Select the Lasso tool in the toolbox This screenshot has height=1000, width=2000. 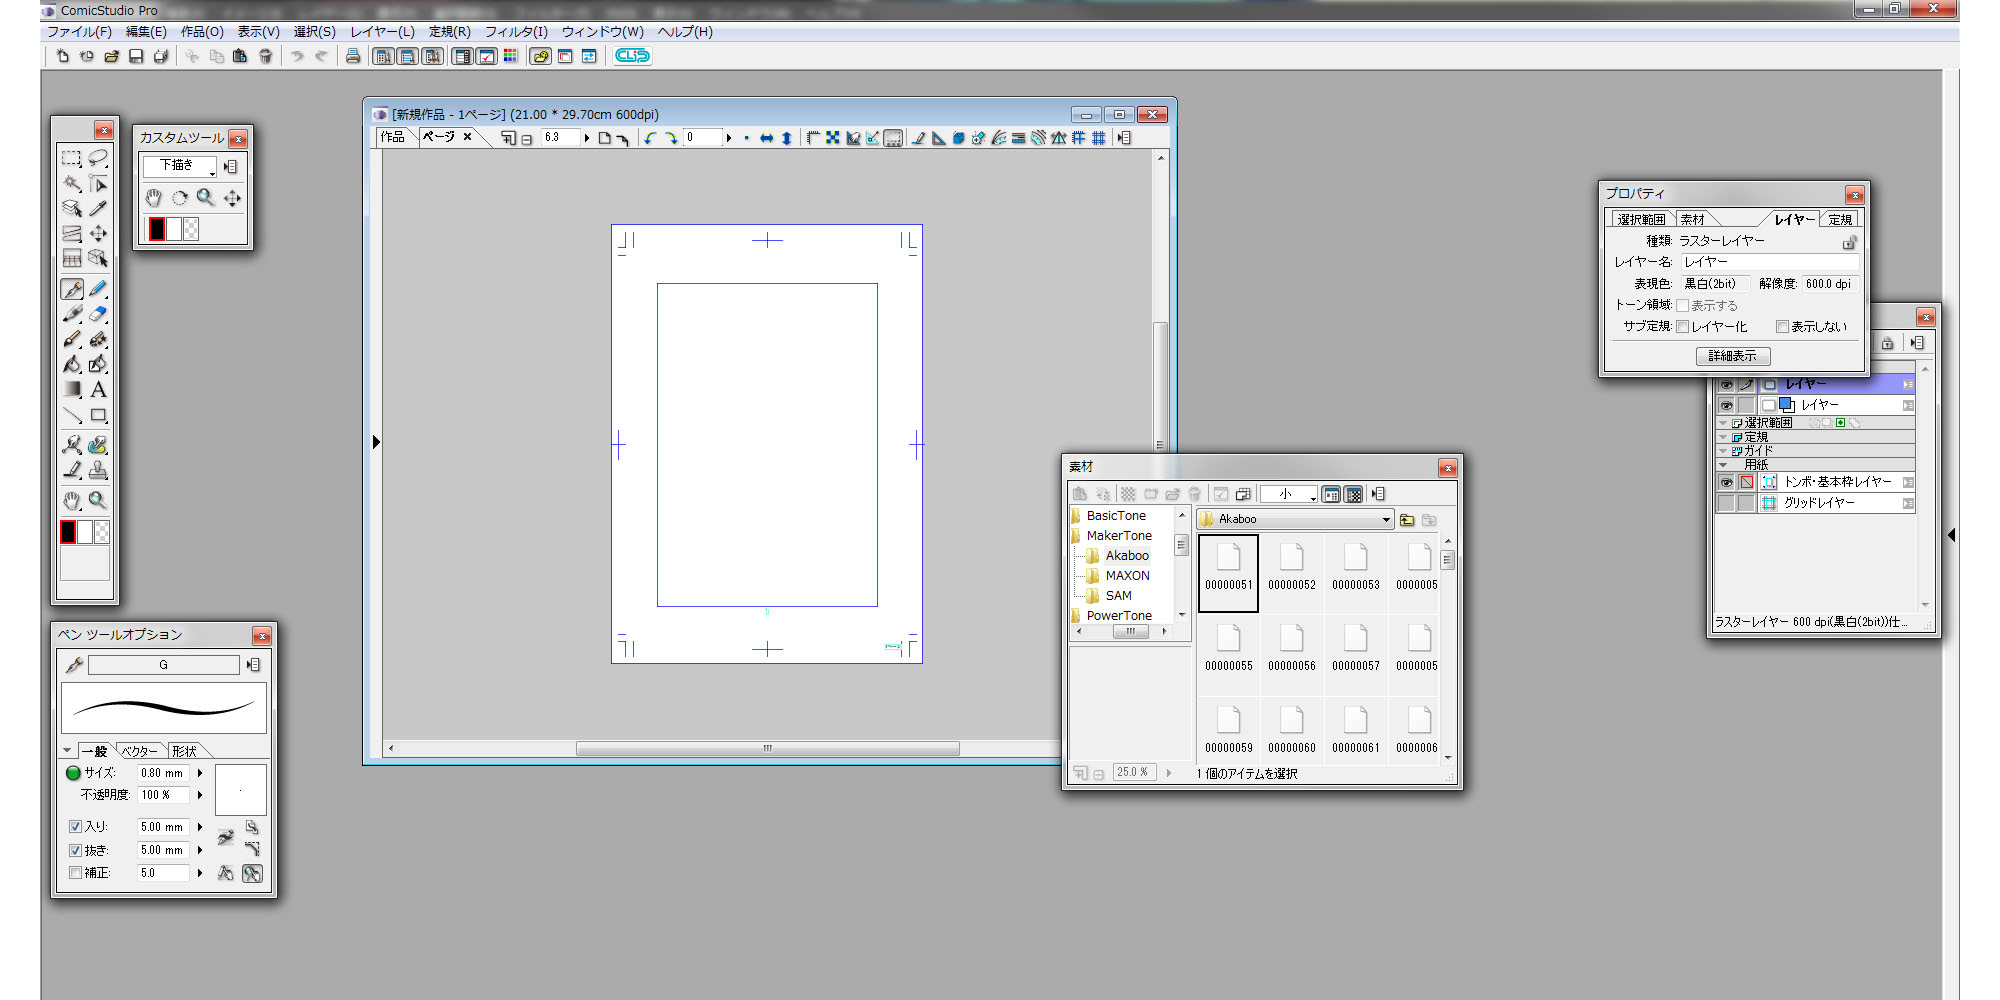point(98,158)
